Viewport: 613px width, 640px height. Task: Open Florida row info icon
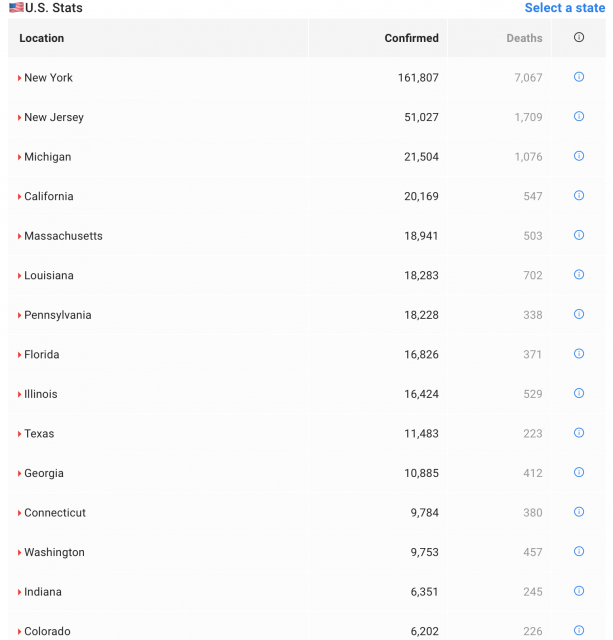[579, 354]
